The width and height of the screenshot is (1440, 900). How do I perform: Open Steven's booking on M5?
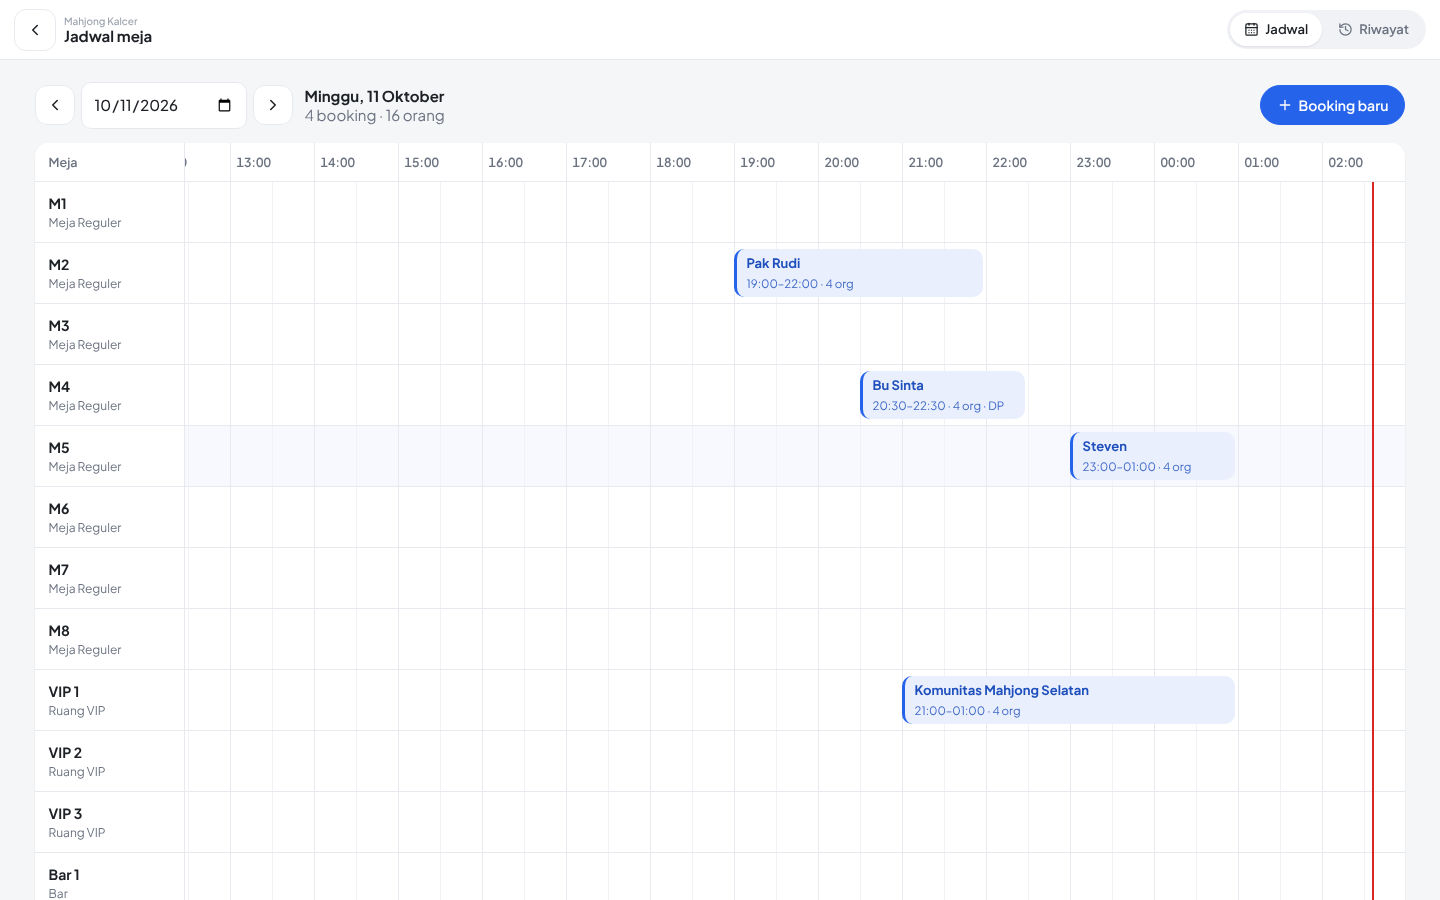tap(1153, 456)
